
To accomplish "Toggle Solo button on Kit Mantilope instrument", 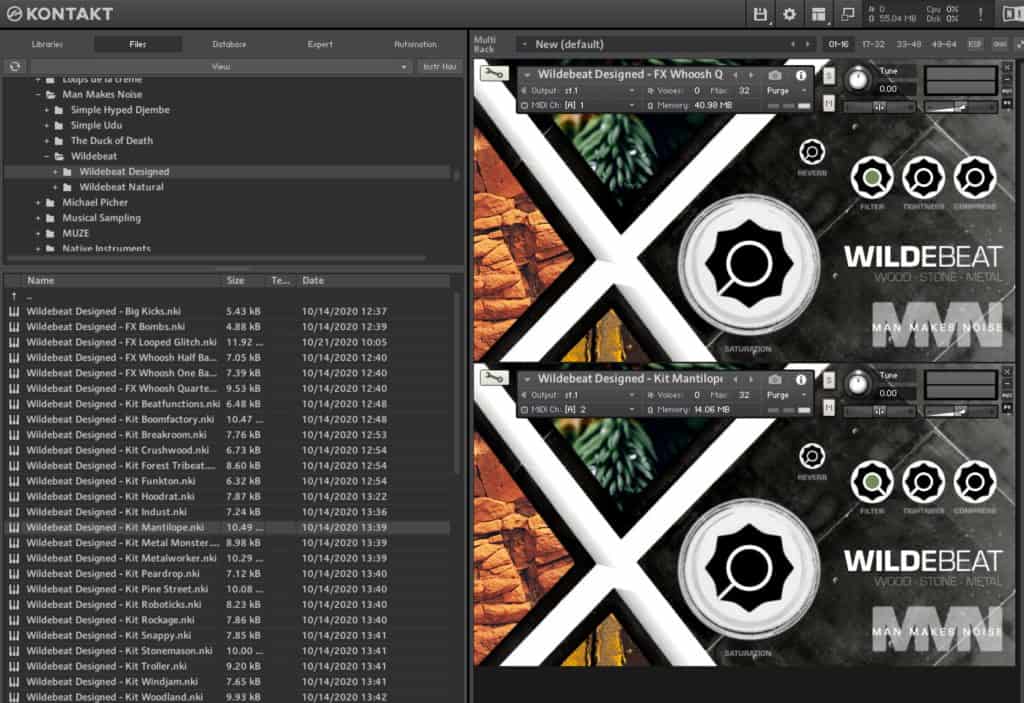I will tap(829, 380).
